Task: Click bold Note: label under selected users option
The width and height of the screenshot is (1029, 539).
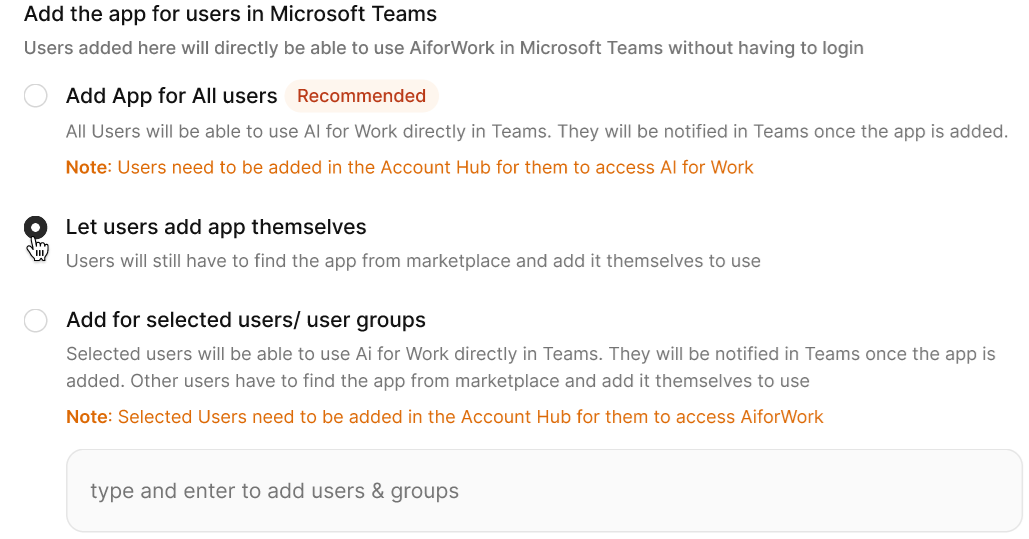Action: pyautogui.click(x=89, y=417)
